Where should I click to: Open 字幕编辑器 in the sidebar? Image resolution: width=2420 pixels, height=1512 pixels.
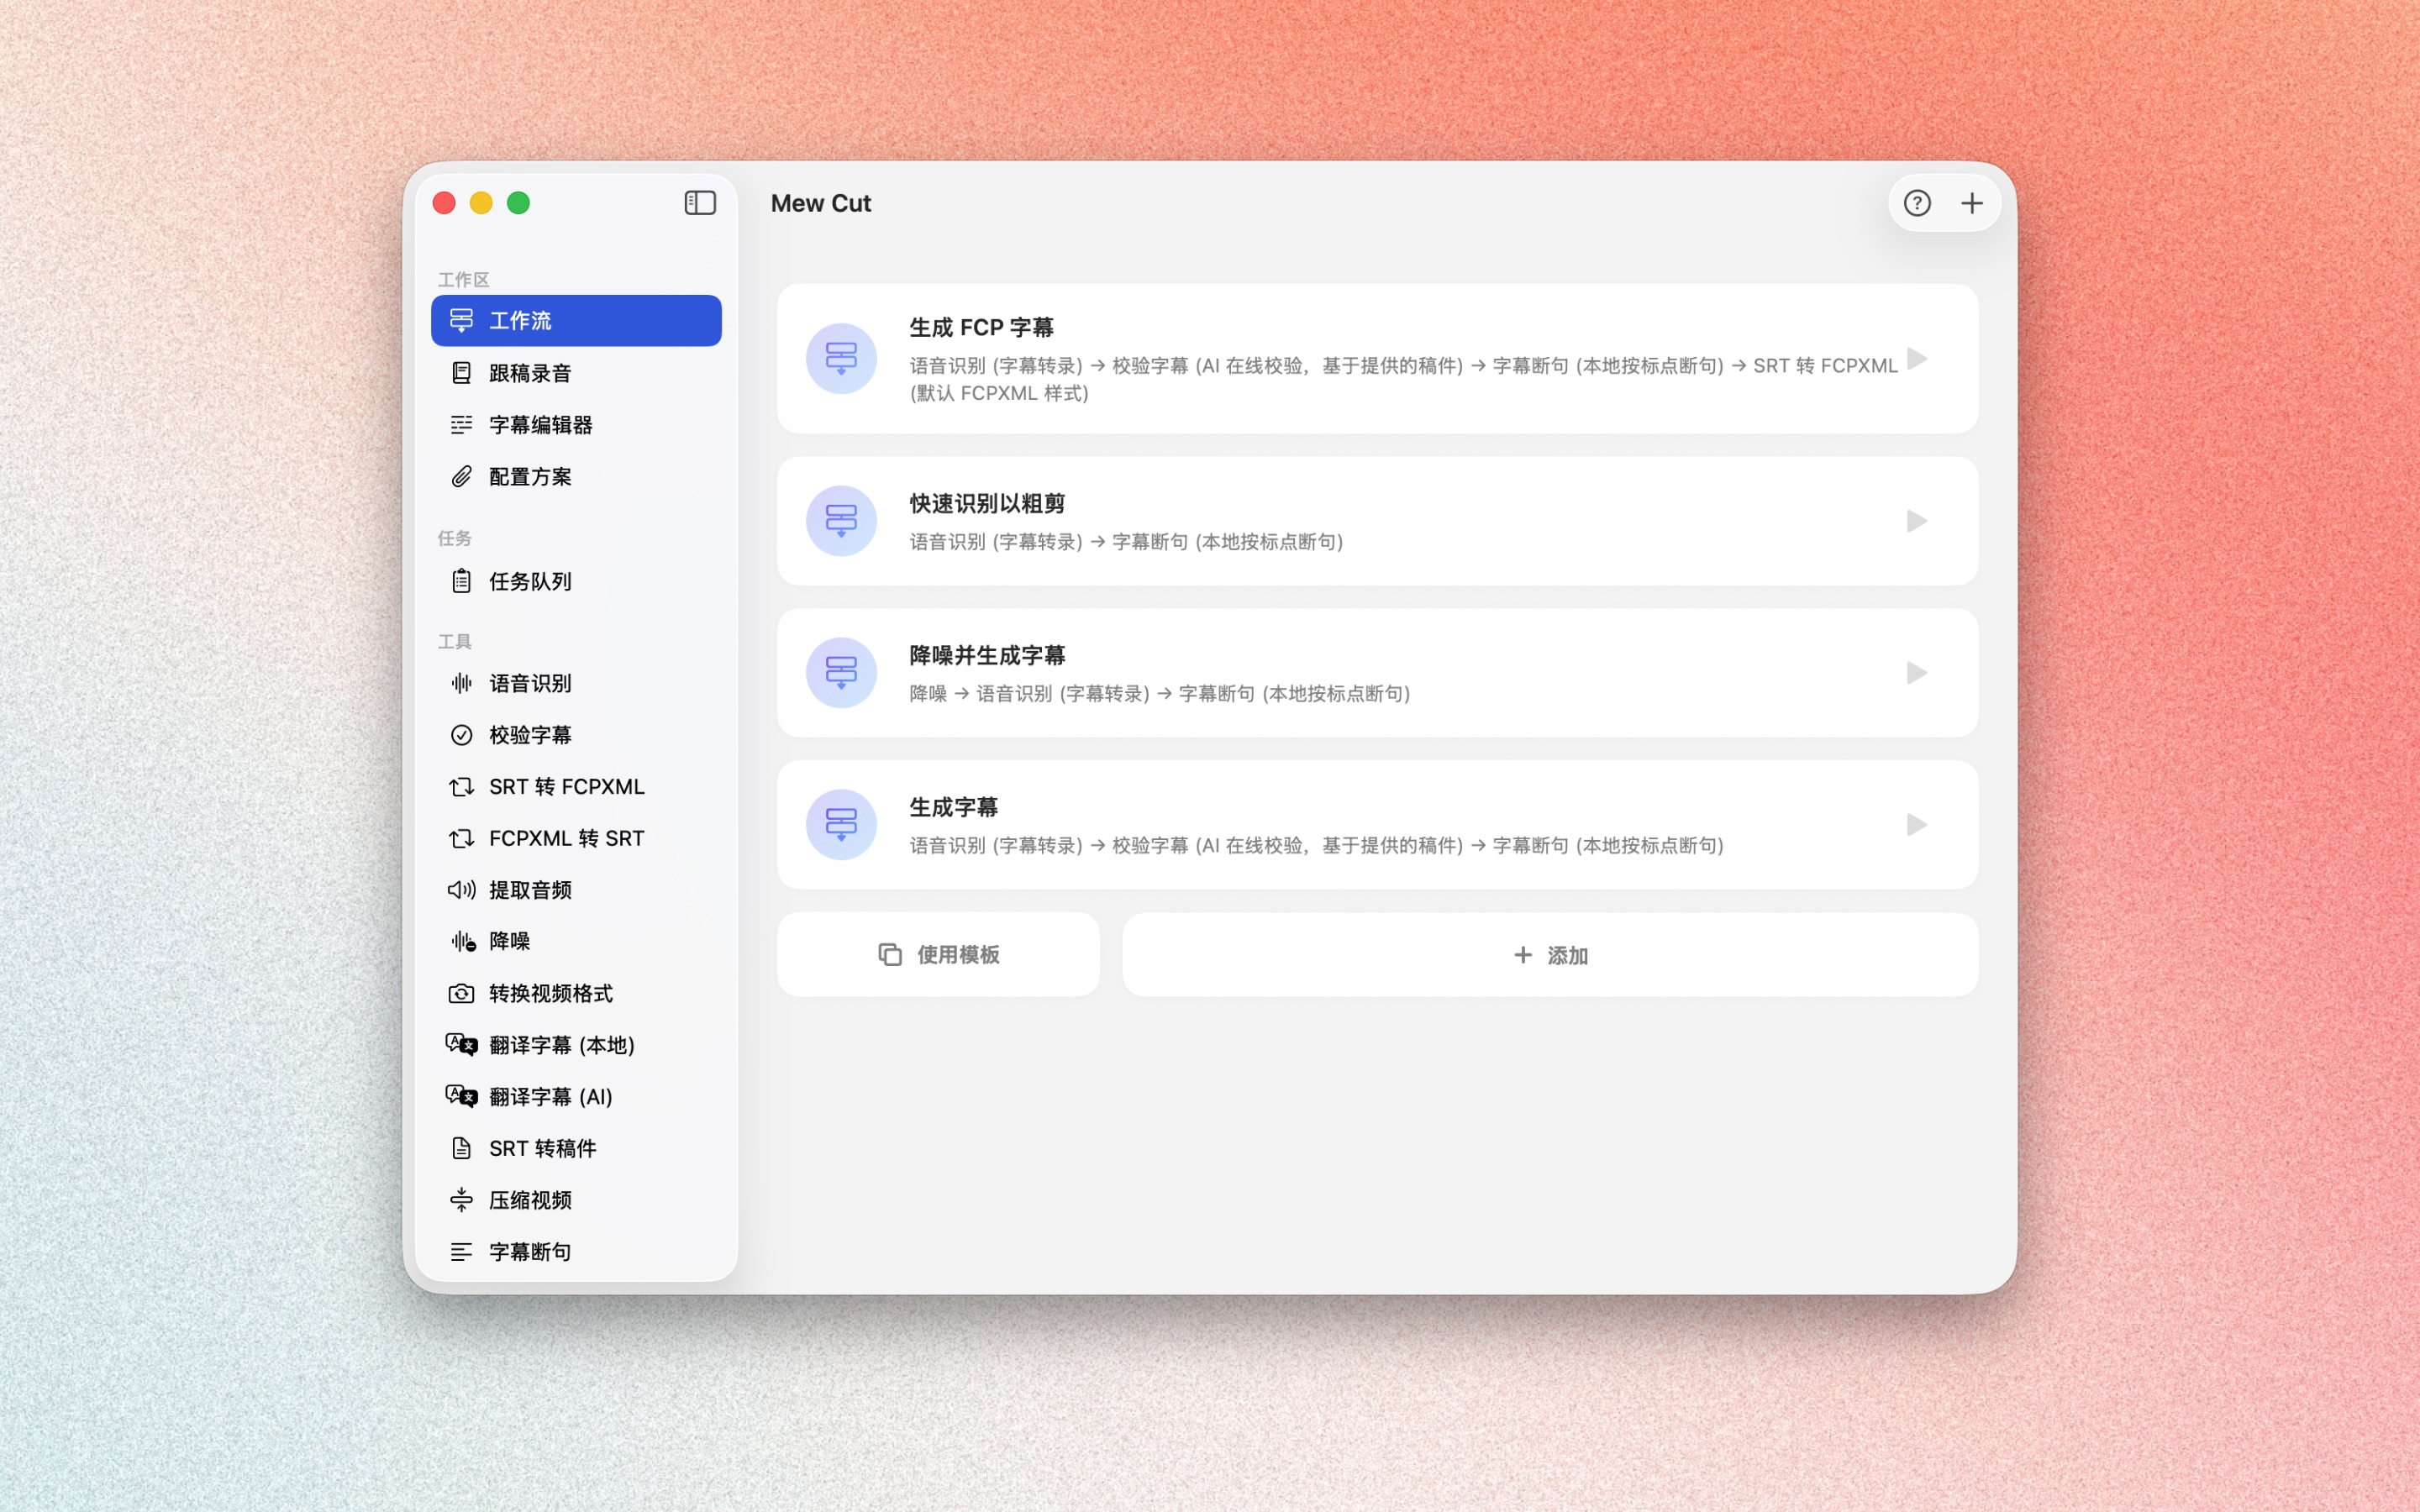(x=576, y=425)
